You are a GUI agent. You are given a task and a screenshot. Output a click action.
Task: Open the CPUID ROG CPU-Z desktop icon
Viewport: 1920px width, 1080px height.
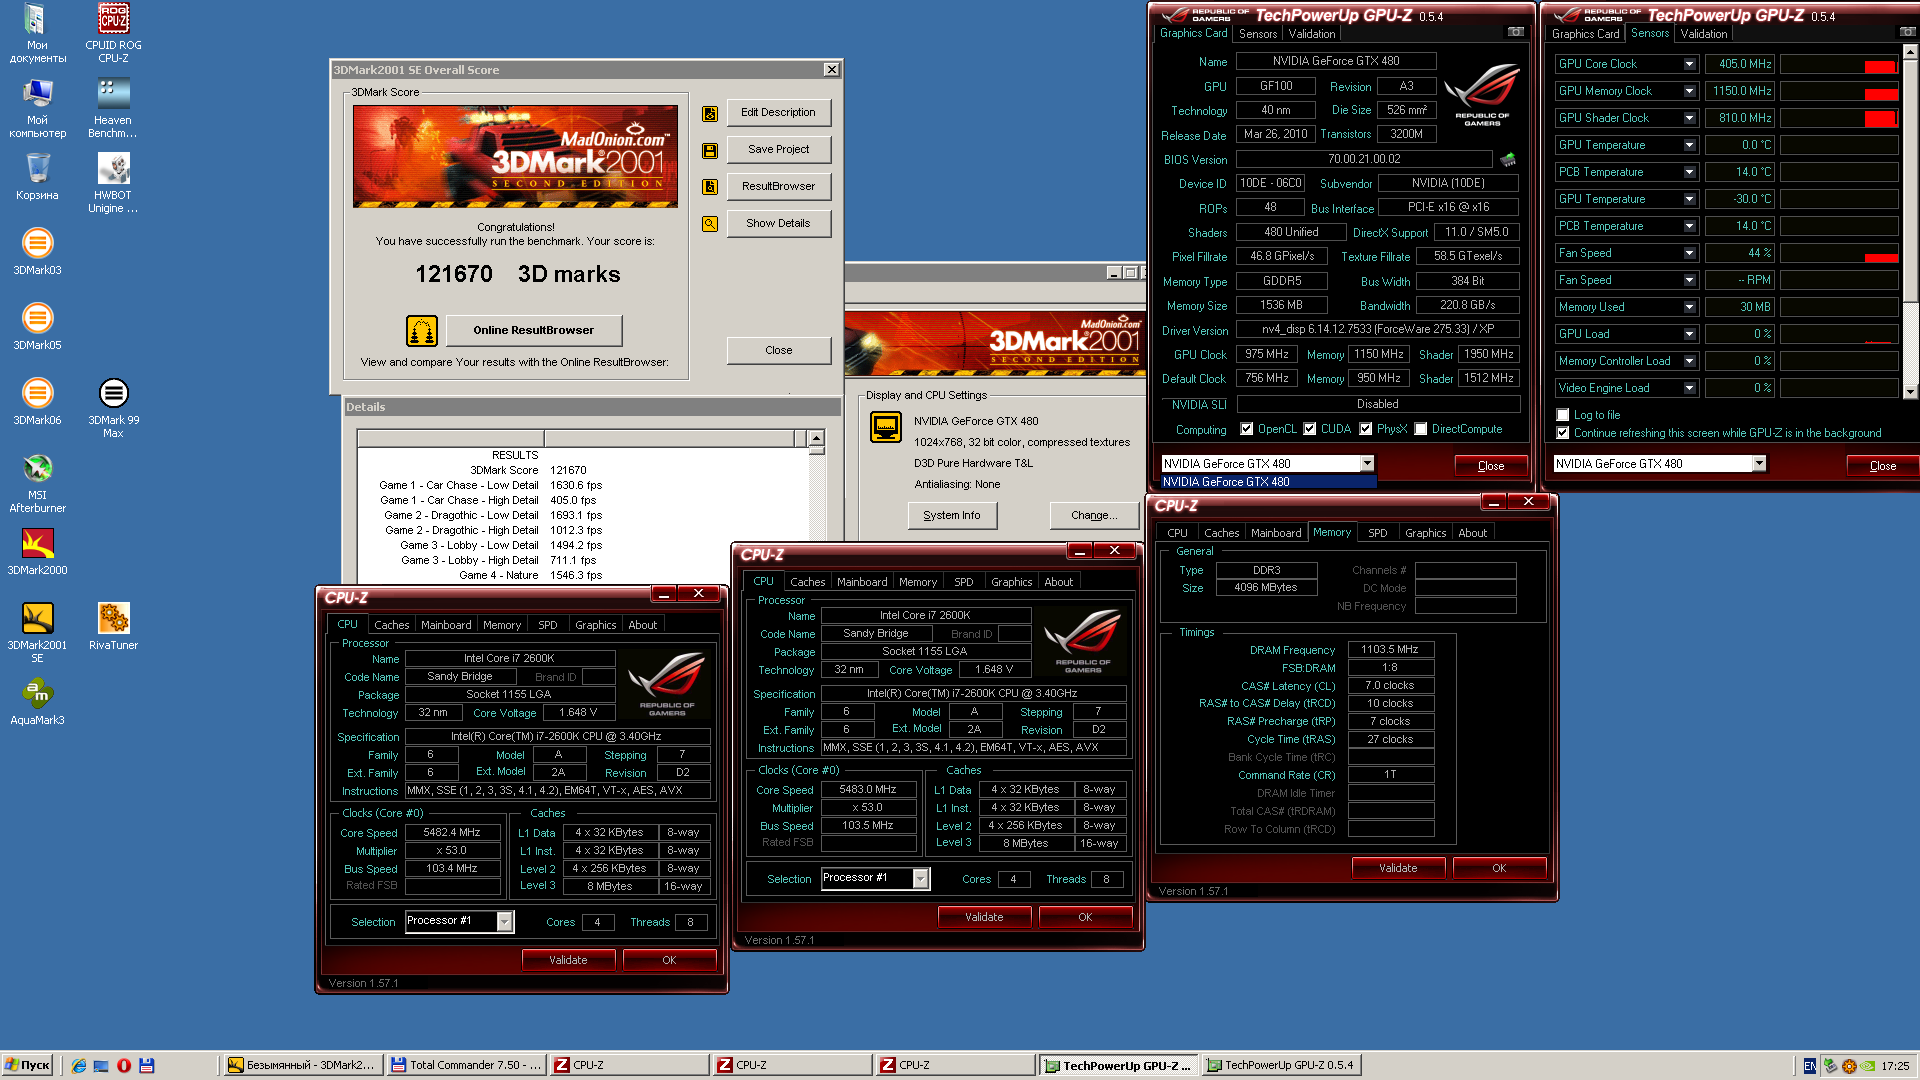113,33
